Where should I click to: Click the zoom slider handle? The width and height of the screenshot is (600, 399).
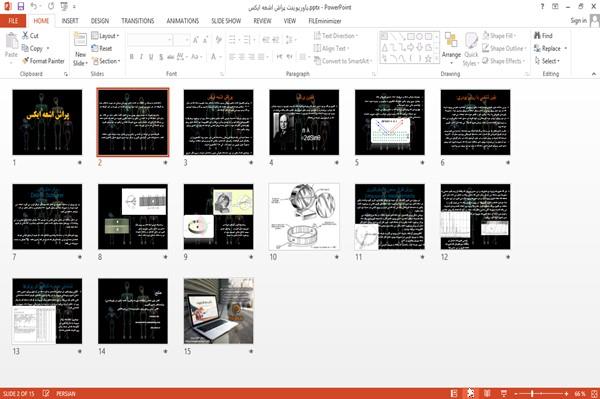click(x=532, y=394)
